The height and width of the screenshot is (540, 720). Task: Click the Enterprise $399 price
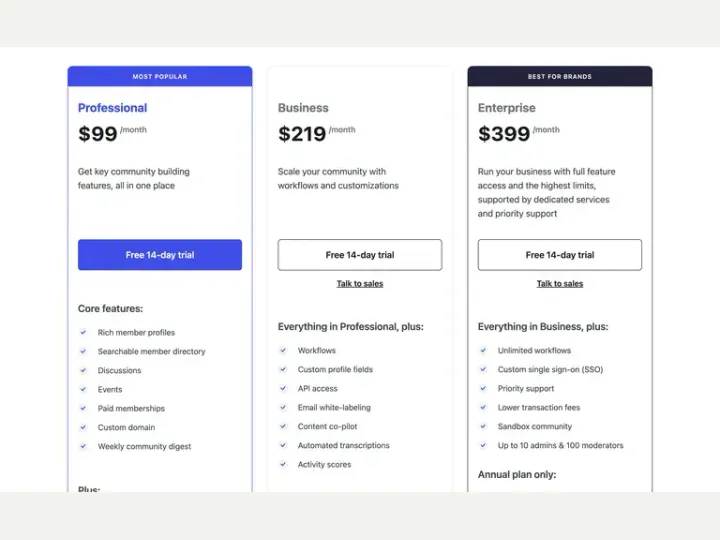click(504, 134)
